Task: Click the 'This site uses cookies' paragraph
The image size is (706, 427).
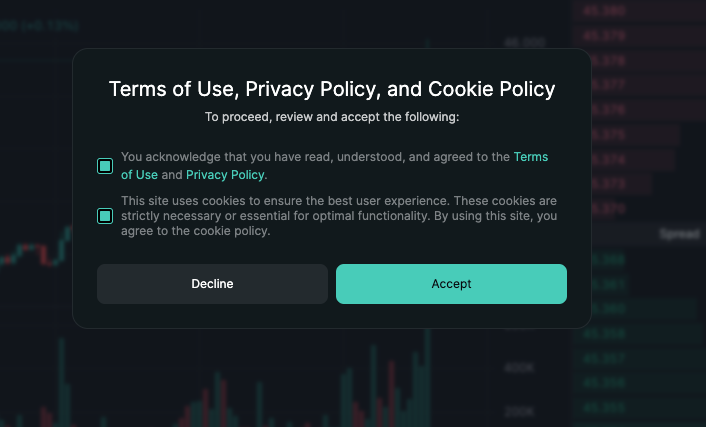Action: [x=339, y=216]
